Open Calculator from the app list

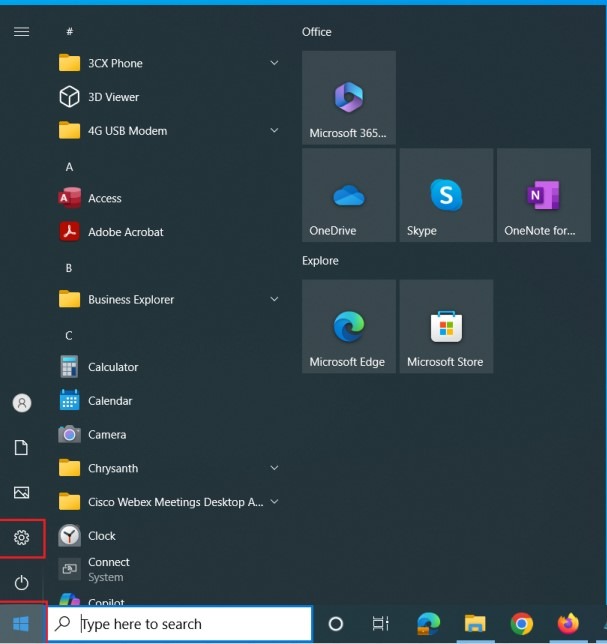point(112,367)
